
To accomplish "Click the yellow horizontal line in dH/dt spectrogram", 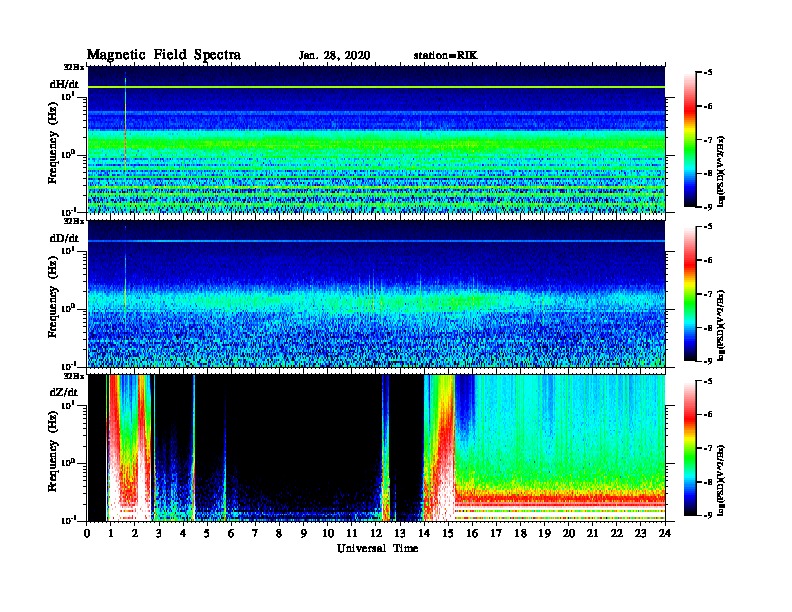I will 376,87.
